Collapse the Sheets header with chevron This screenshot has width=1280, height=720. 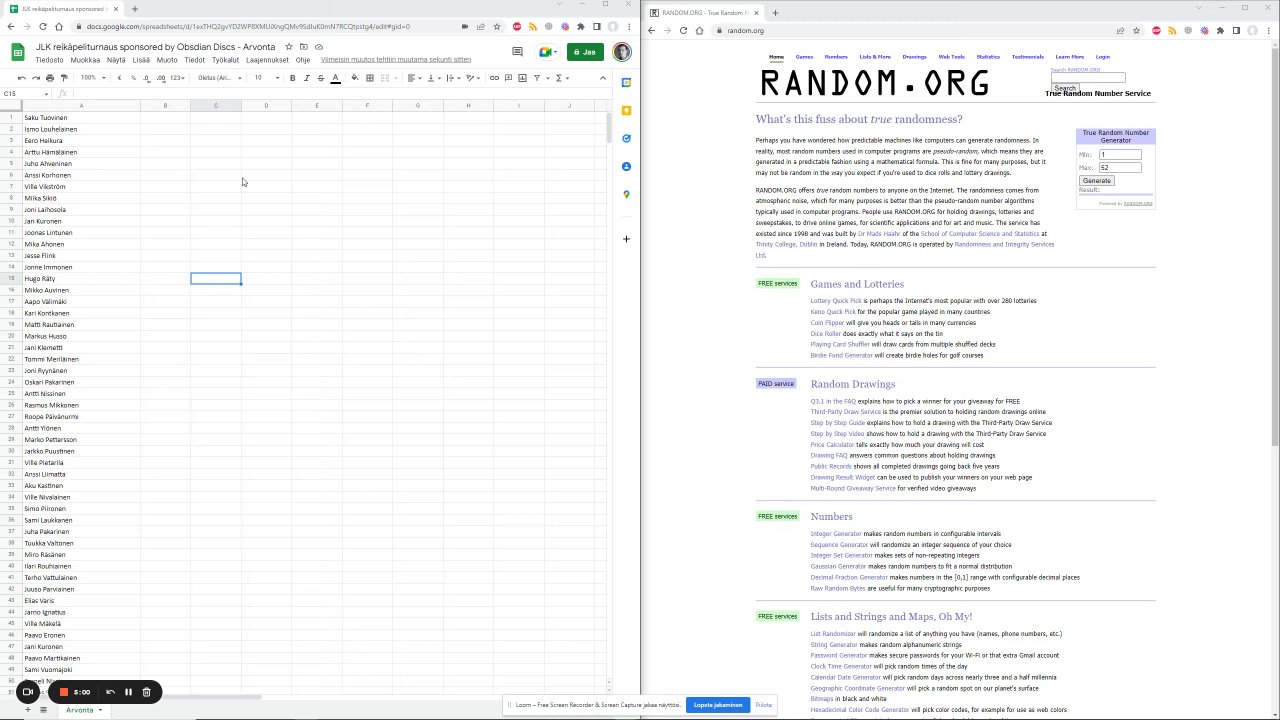coord(602,78)
